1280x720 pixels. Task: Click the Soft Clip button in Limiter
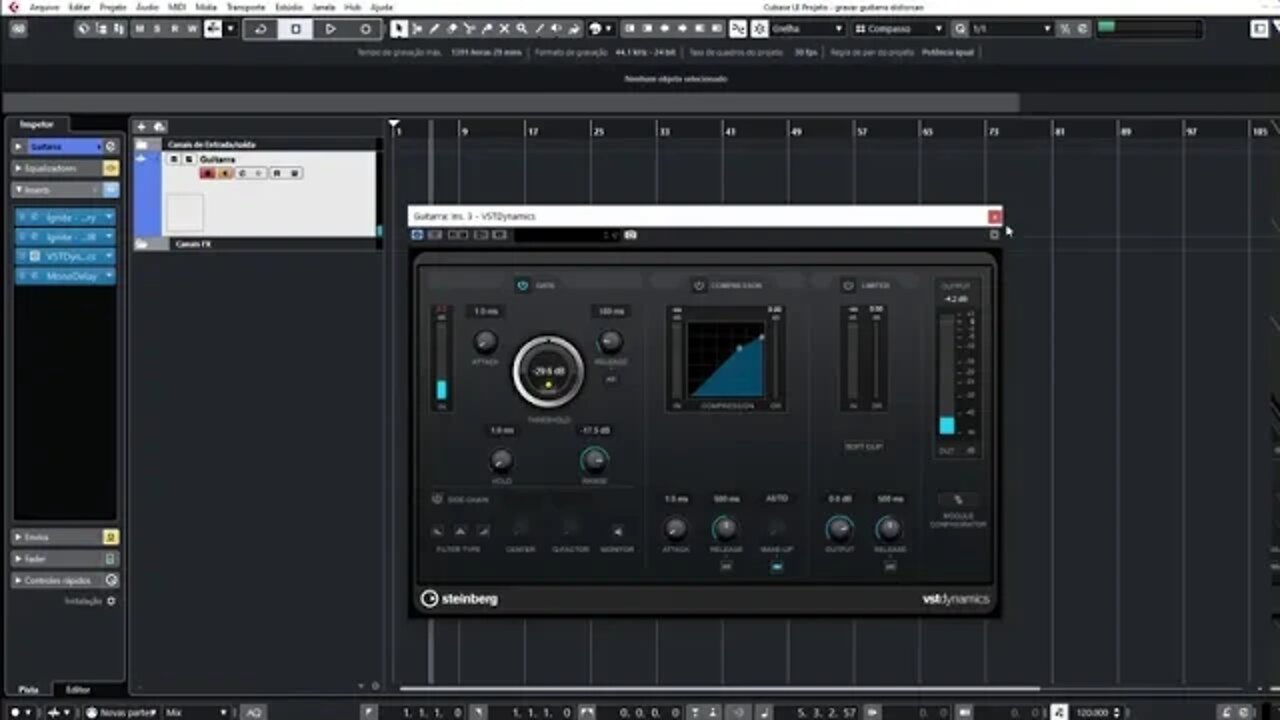tap(863, 446)
